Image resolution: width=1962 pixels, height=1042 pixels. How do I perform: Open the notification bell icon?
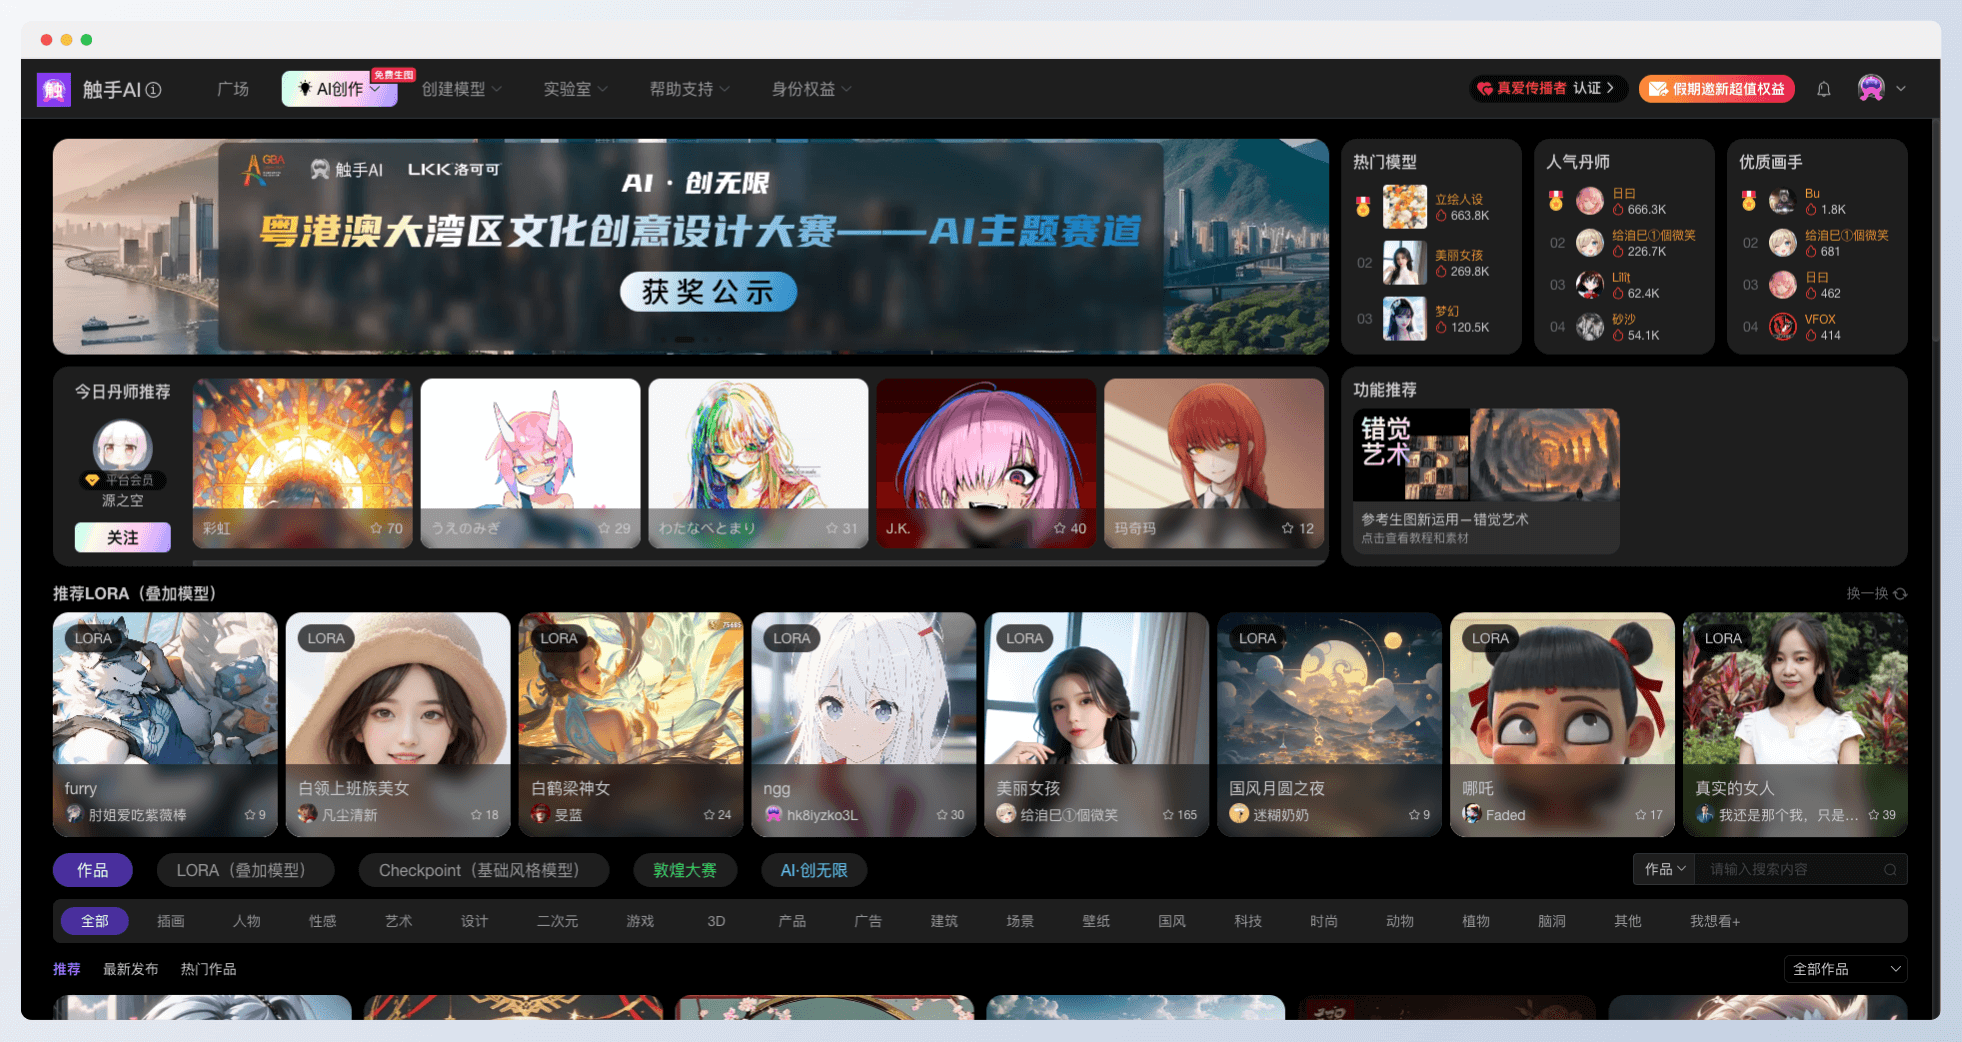[1823, 89]
